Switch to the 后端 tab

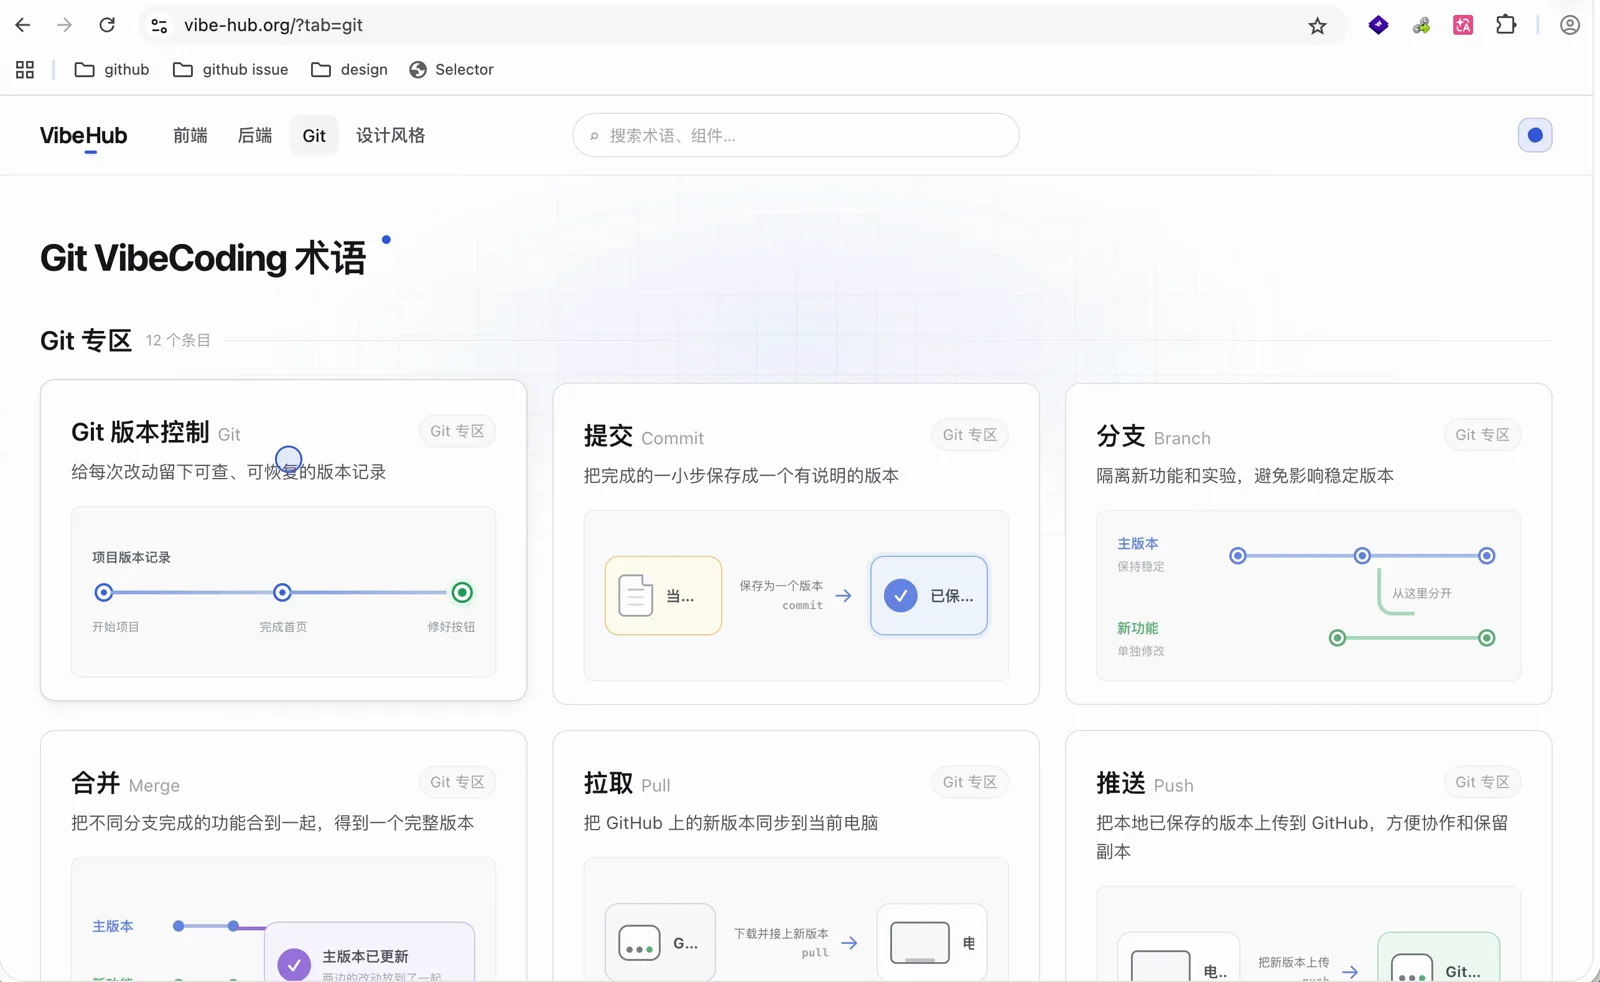pos(255,135)
